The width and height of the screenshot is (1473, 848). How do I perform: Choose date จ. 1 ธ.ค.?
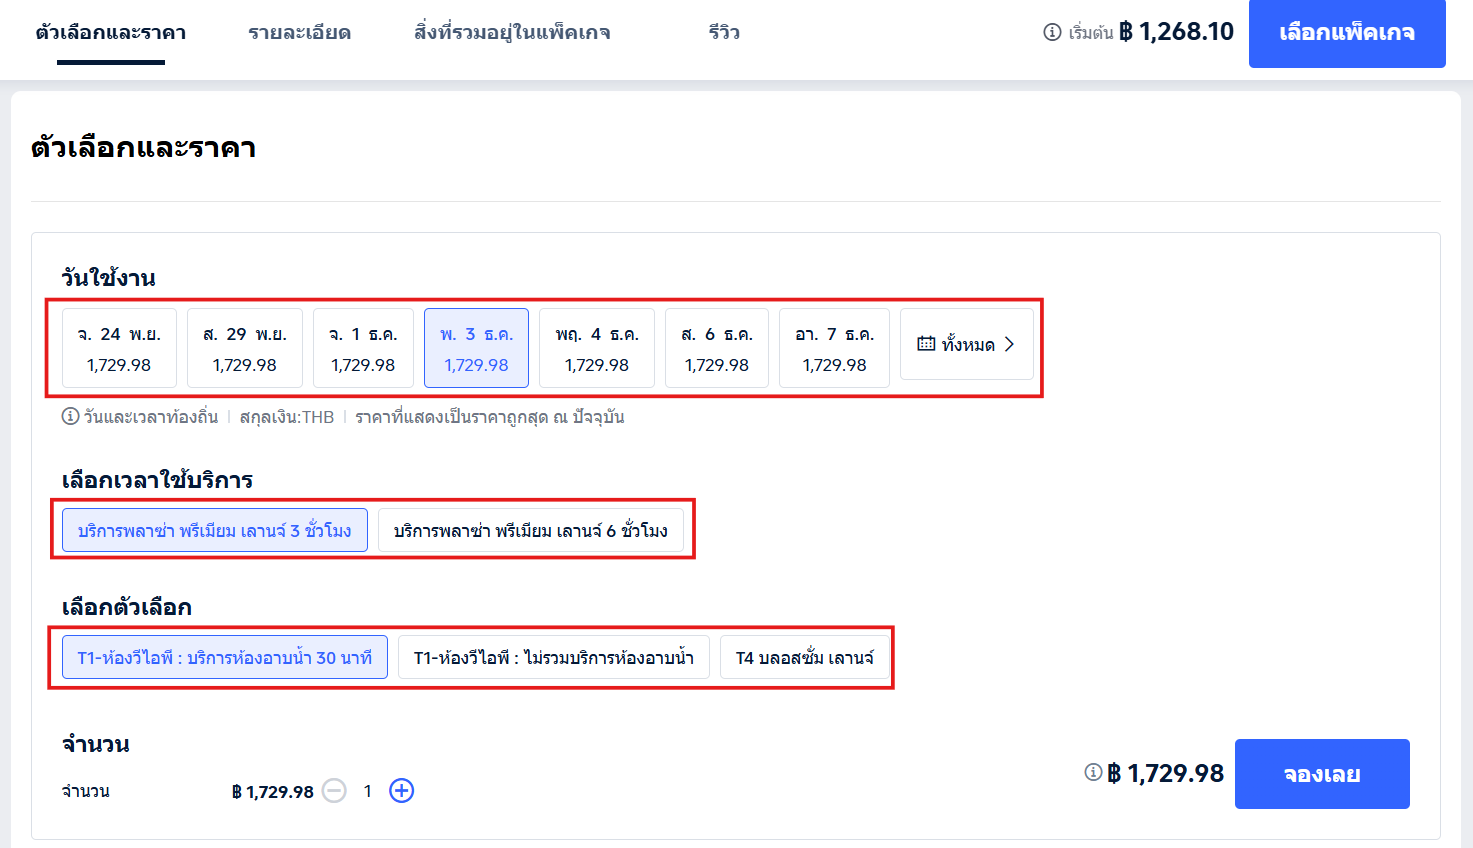point(363,348)
